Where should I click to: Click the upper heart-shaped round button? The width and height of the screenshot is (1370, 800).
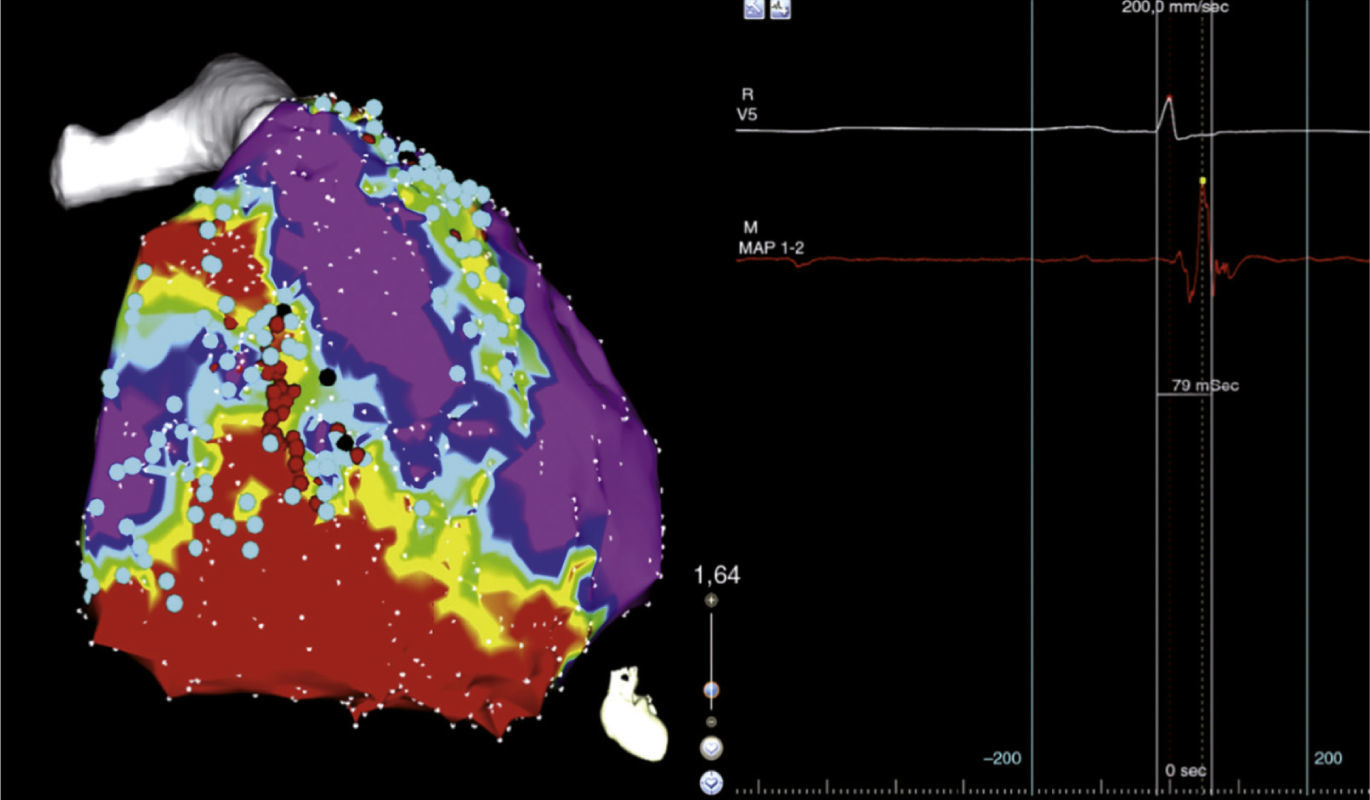[x=711, y=748]
